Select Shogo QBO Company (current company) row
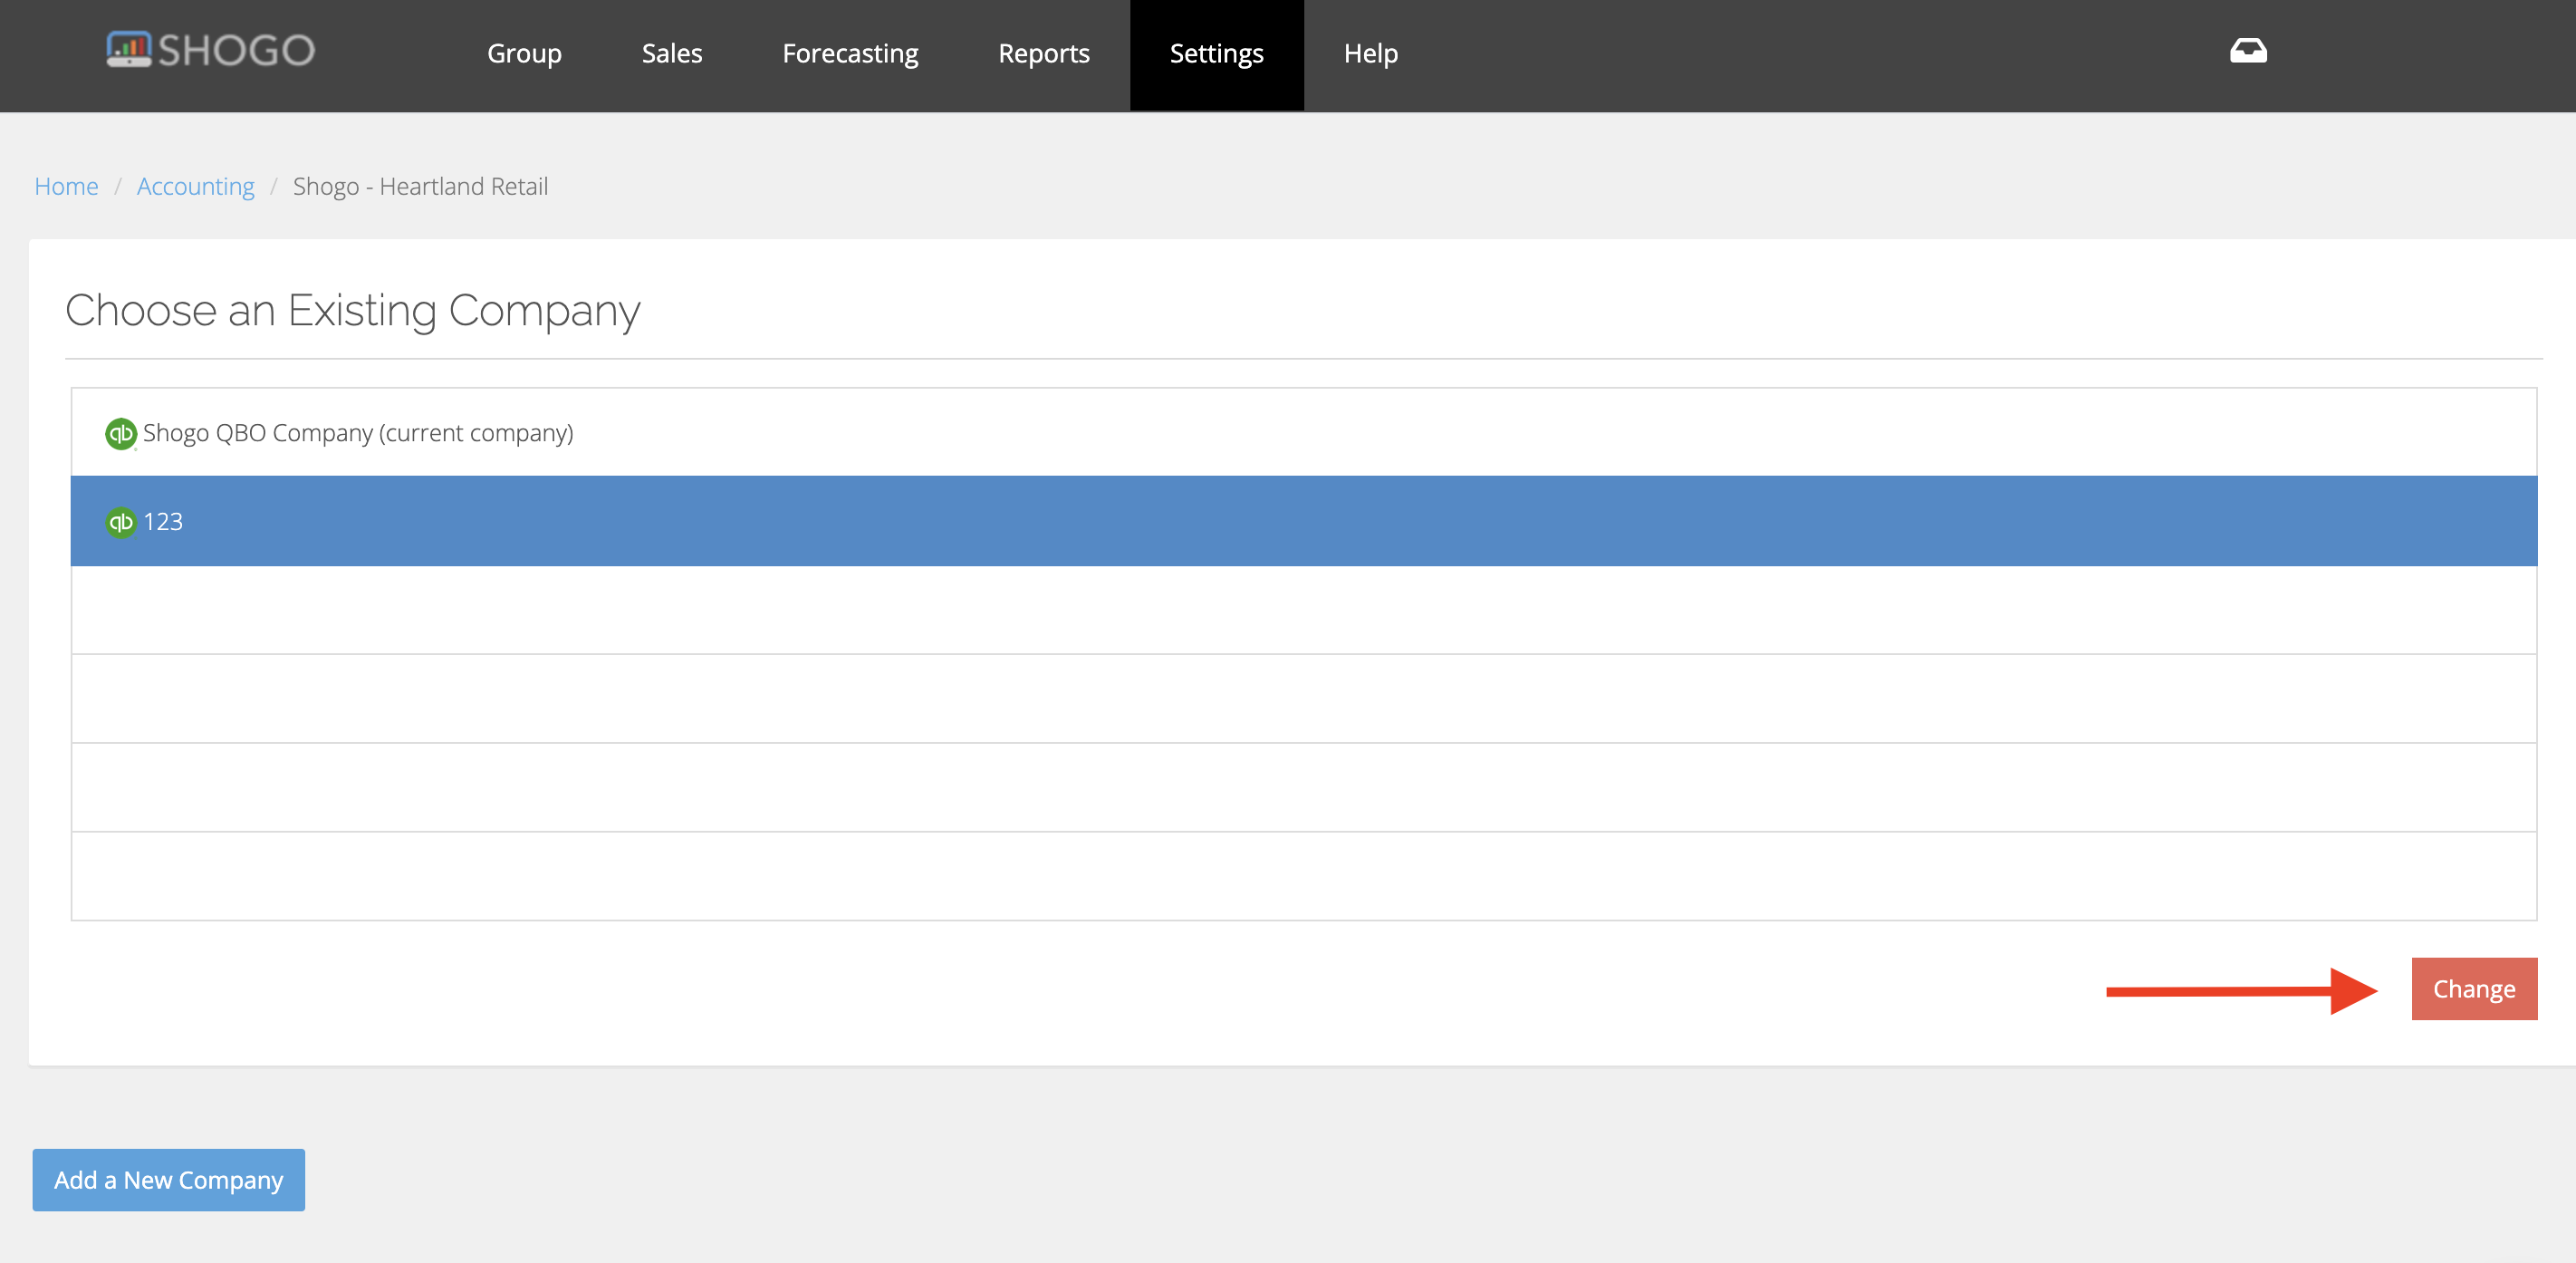 click(x=1304, y=432)
